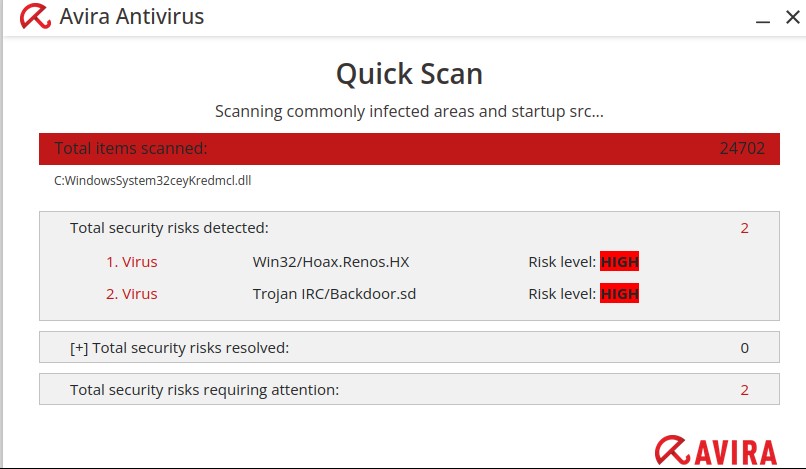Expand the Total security risks resolved section
Screen dimensions: 806x469
(77, 348)
